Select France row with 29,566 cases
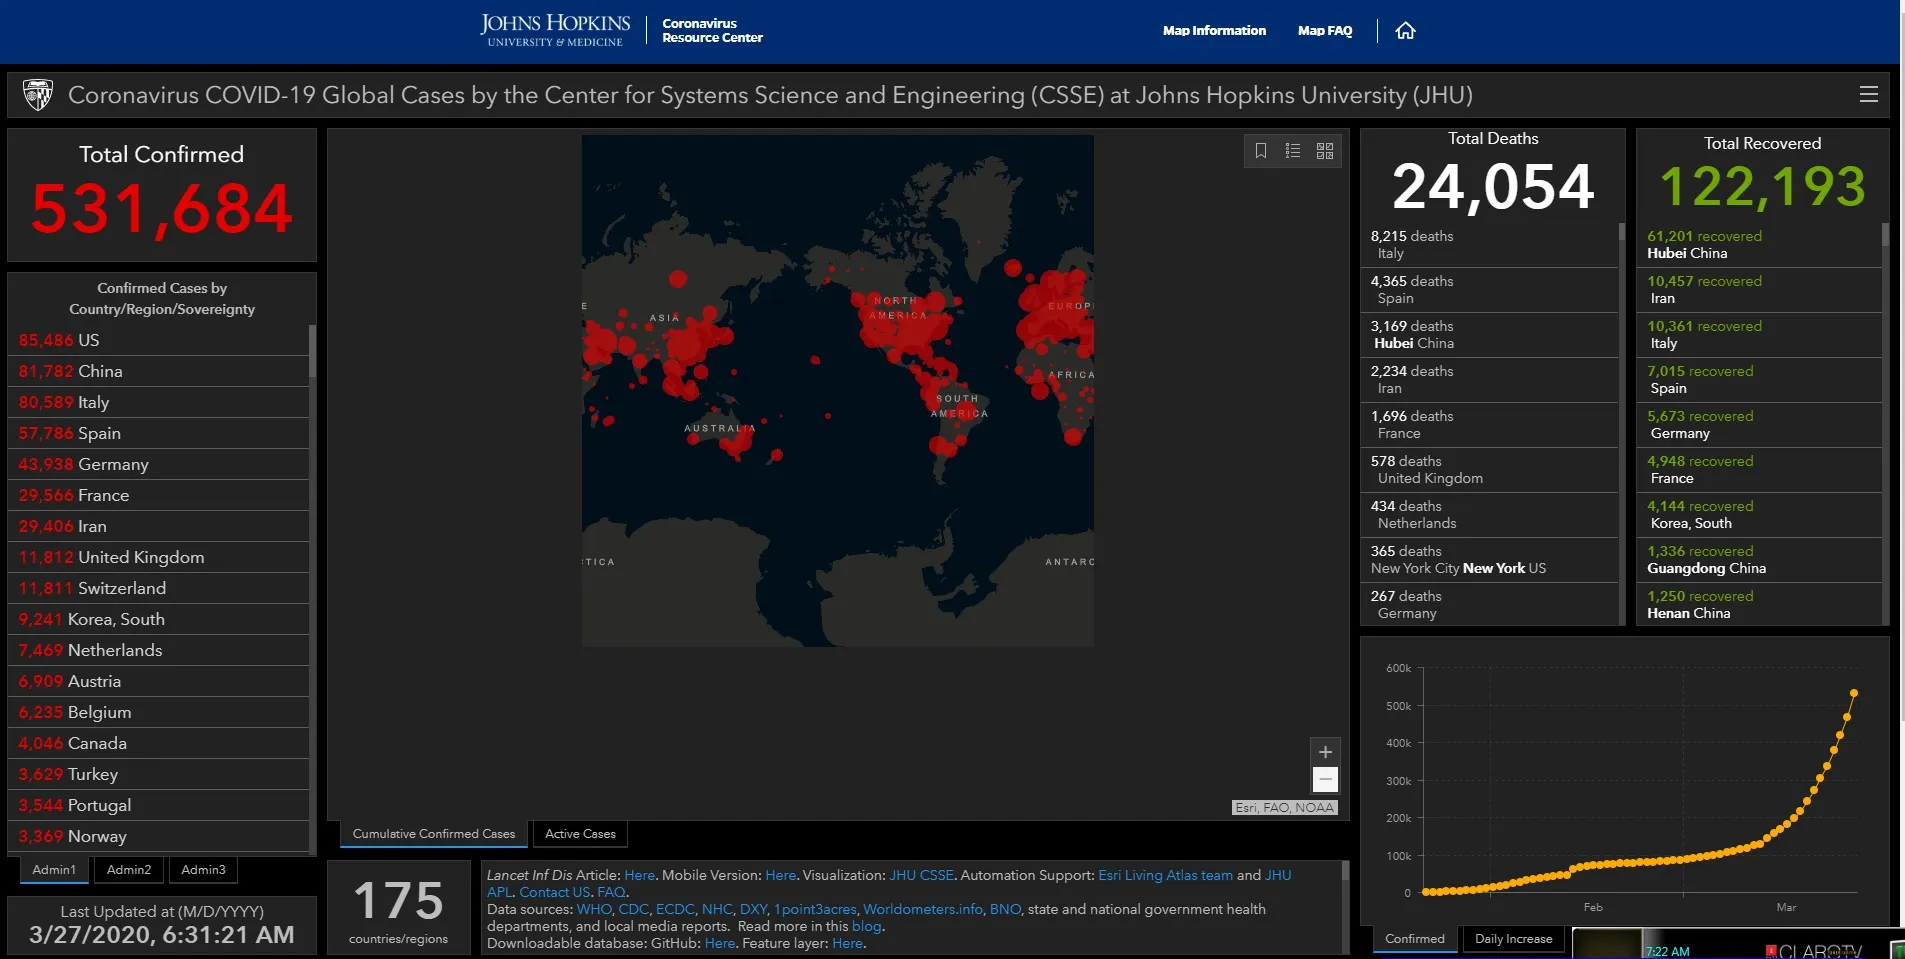This screenshot has width=1905, height=959. click(x=159, y=495)
